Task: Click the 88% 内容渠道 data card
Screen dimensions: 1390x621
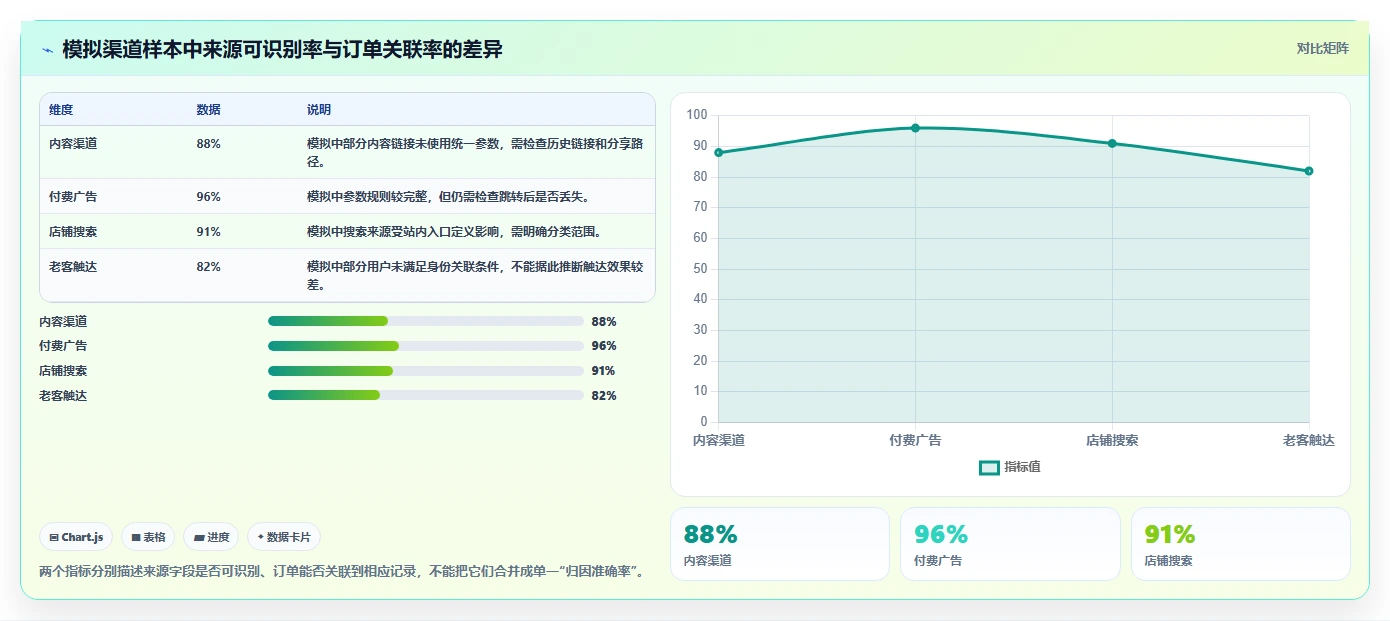Action: point(779,544)
